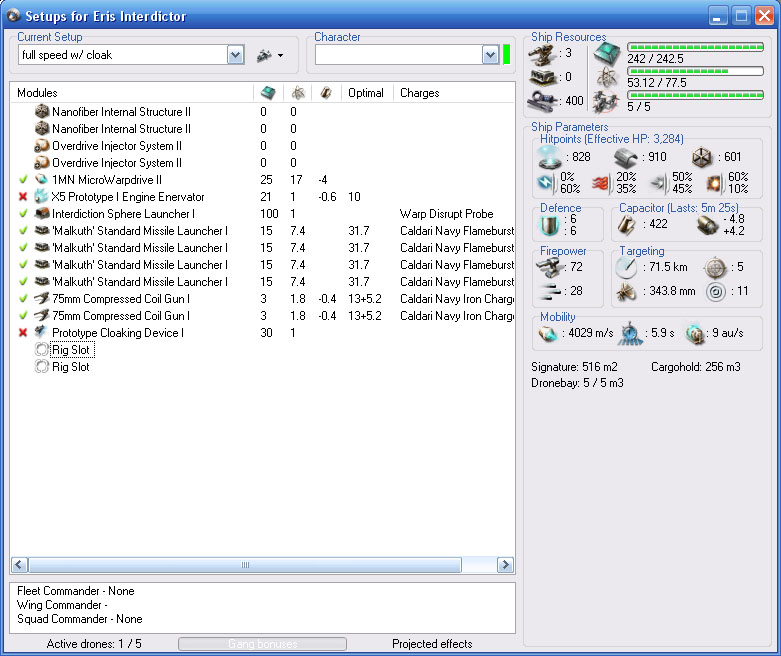781x656 pixels.
Task: Click the warp speed icon
Action: [694, 334]
